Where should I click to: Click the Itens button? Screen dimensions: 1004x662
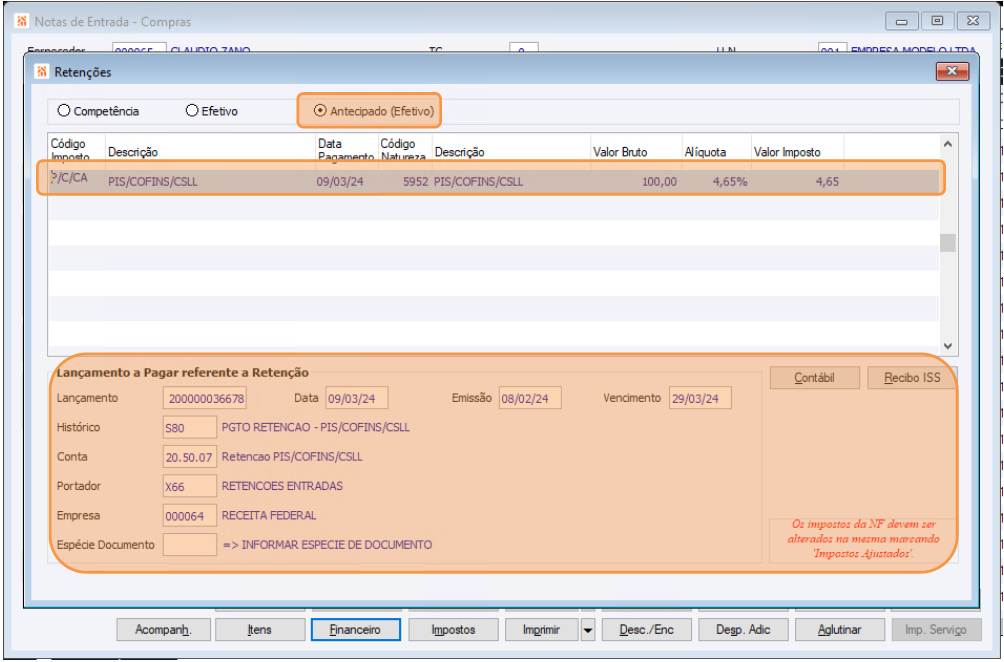259,630
